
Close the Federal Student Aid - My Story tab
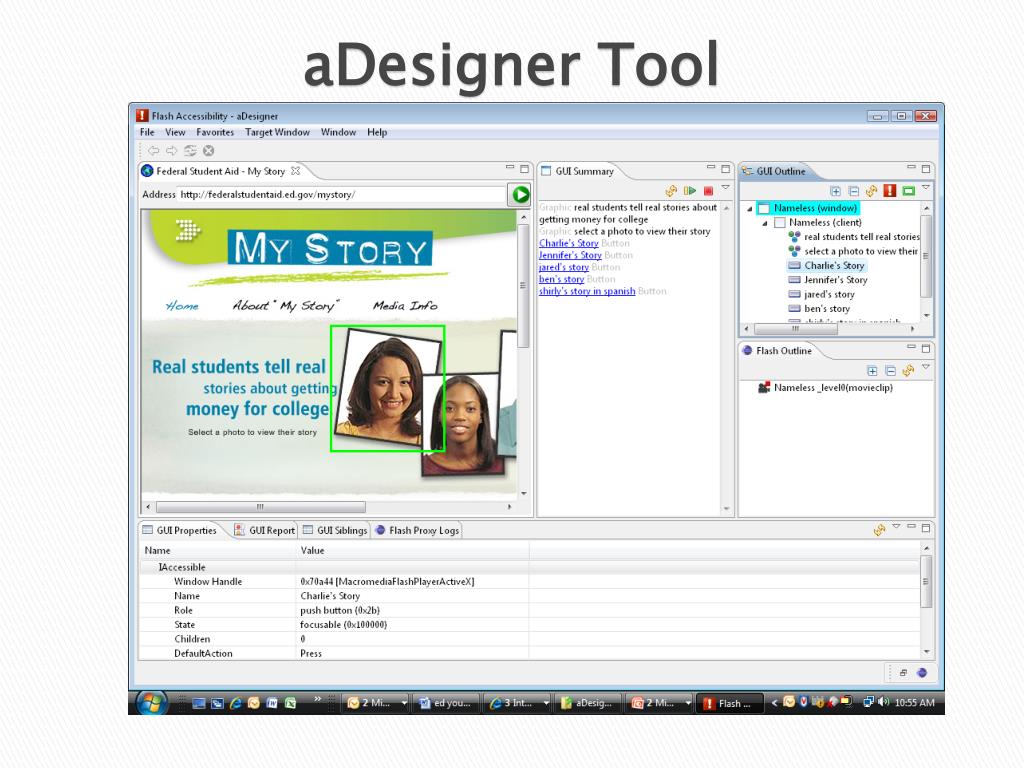(295, 171)
